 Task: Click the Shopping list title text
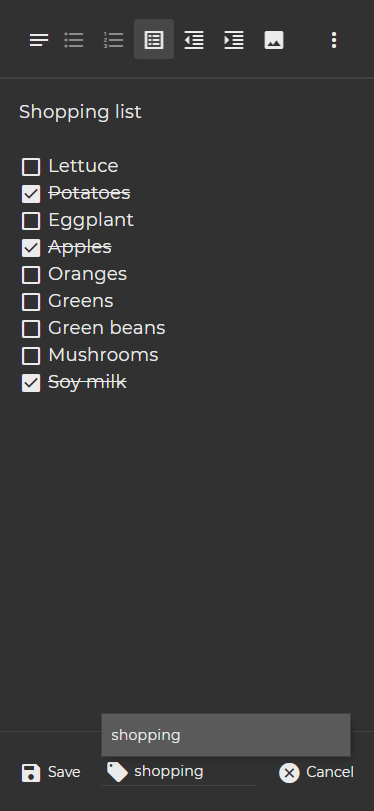click(x=80, y=112)
